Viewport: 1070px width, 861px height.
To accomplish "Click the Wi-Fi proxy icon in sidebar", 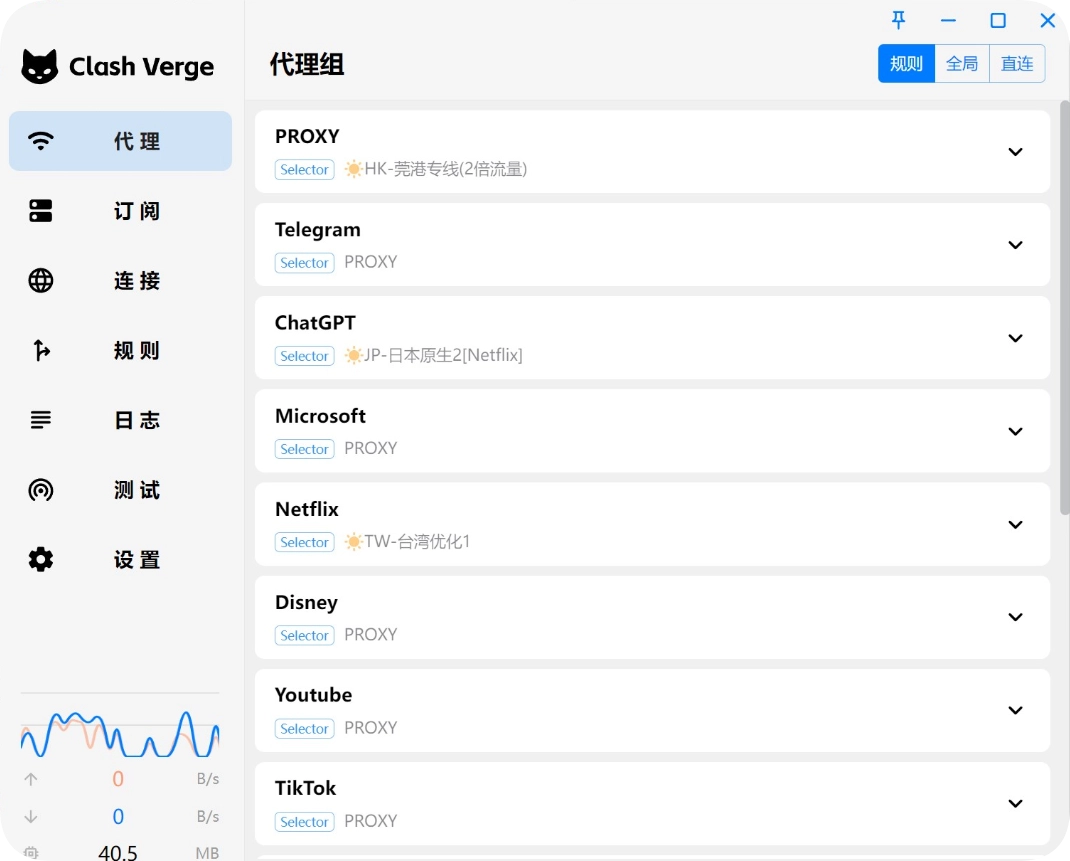I will pyautogui.click(x=41, y=141).
